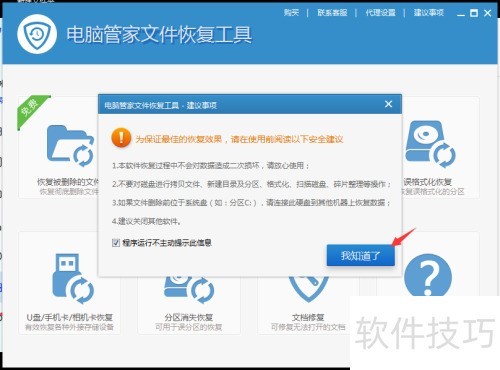This screenshot has width=500, height=370.
Task: Open the 购买 menu link
Action: [291, 13]
